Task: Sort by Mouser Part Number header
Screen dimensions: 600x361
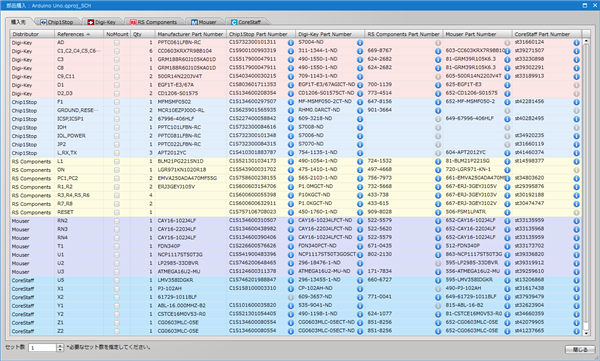Action: click(477, 34)
